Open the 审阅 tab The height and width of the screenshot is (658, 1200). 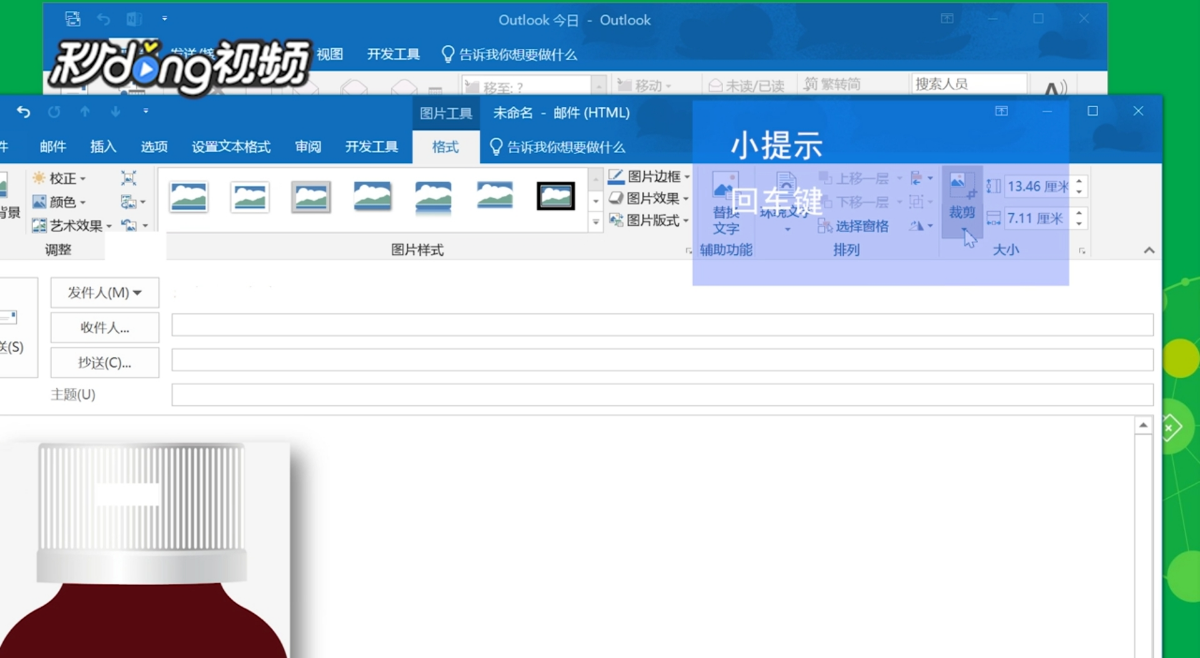point(308,147)
